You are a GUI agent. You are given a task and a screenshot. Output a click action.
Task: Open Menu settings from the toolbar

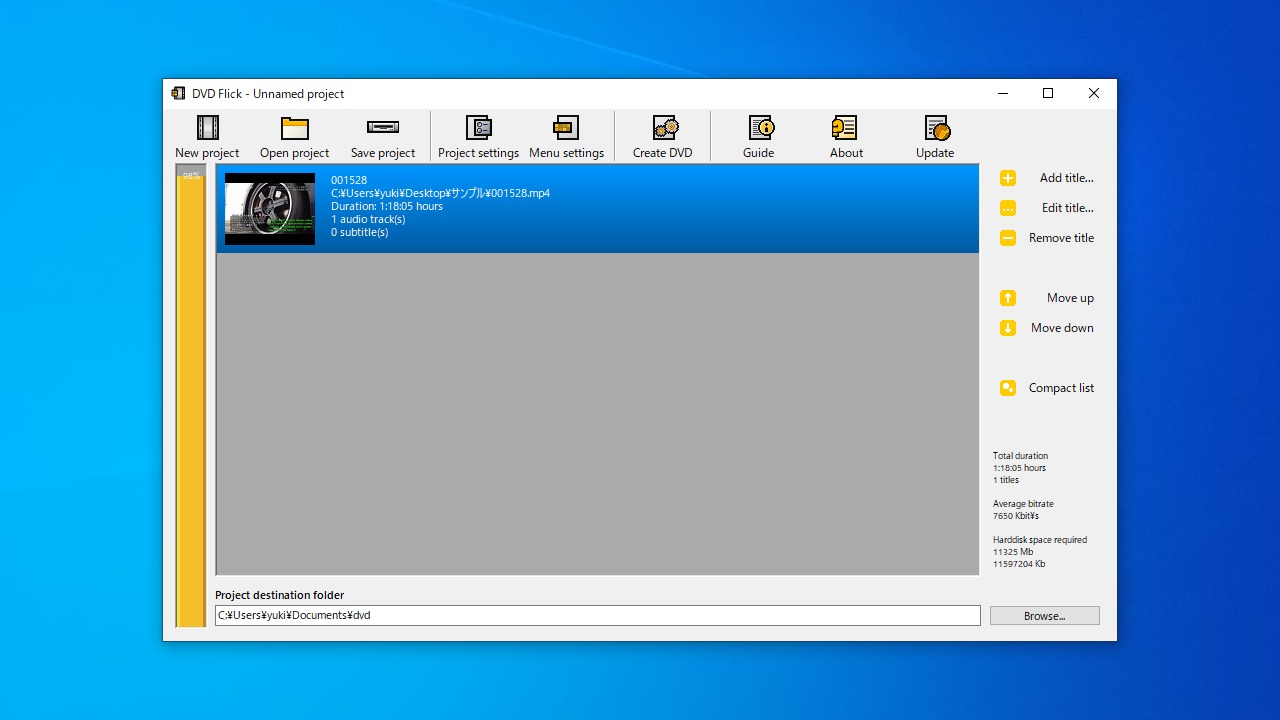(566, 137)
